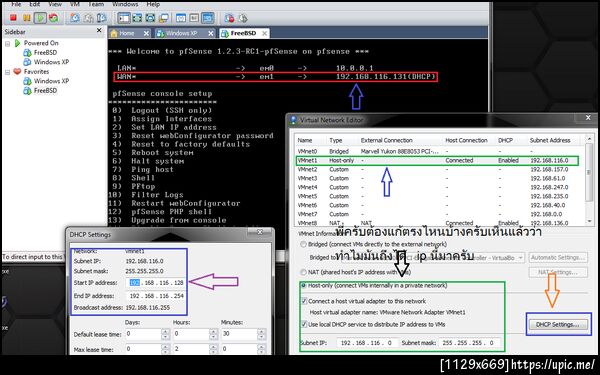Click the Automatic Settings button
This screenshot has height=375, width=600.
click(x=558, y=258)
